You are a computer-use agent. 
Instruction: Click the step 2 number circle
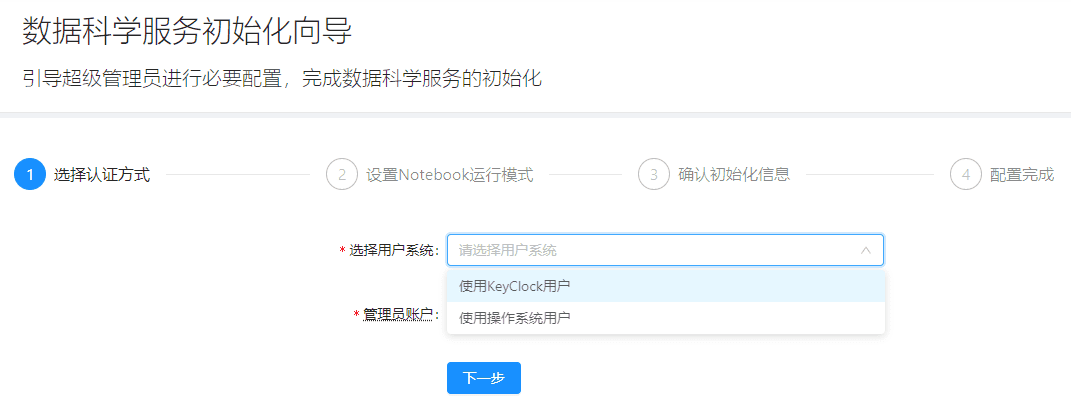pos(342,175)
